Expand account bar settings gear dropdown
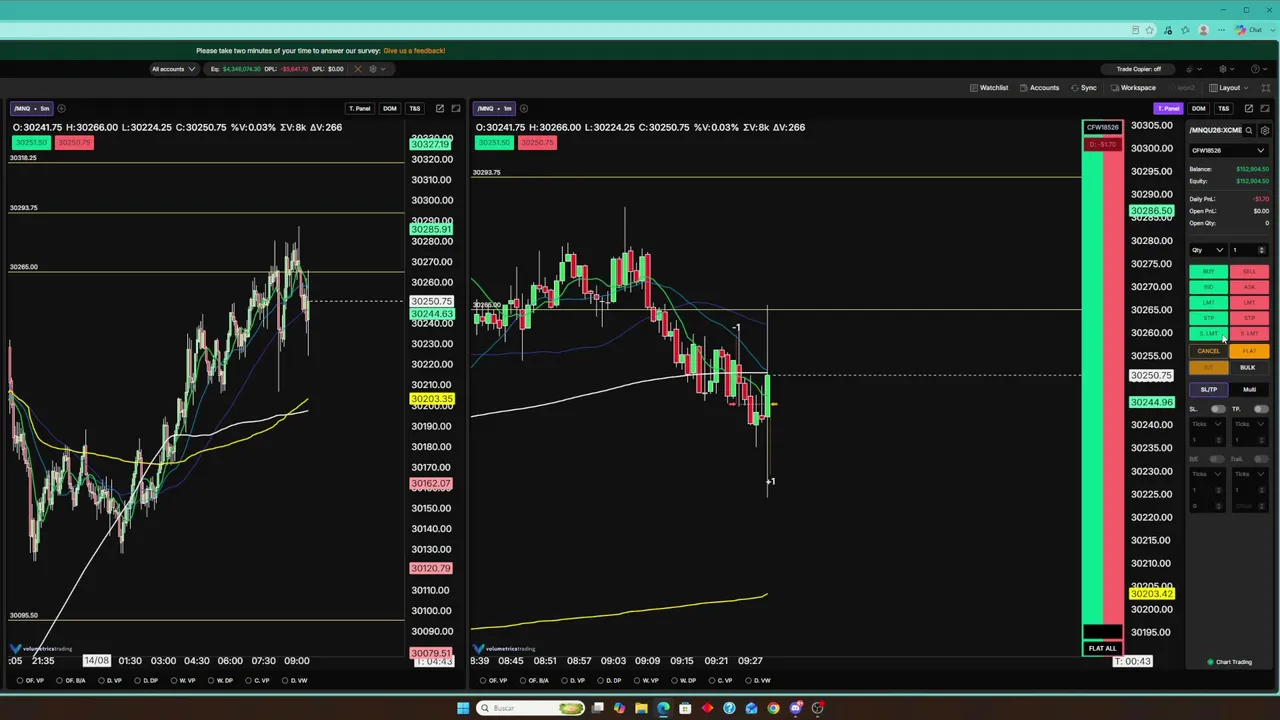Viewport: 1280px width, 720px height. pos(377,69)
